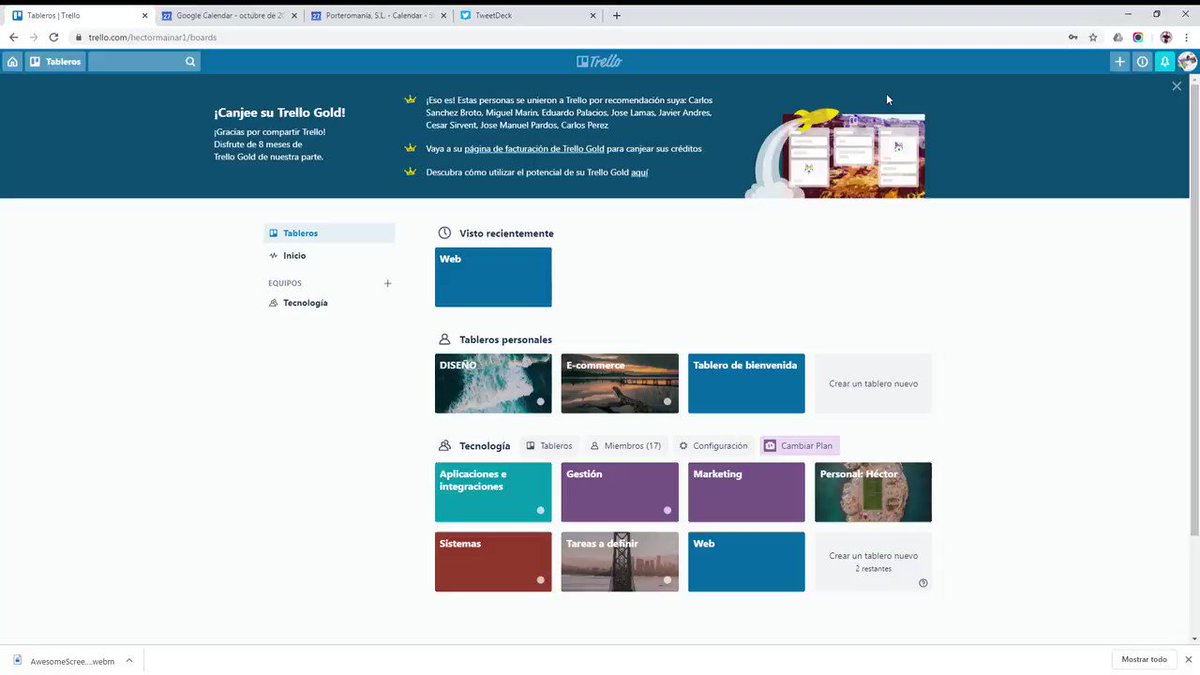This screenshot has width=1200, height=675.
Task: Click the dot icon on E-commerce board
Action: click(x=667, y=402)
